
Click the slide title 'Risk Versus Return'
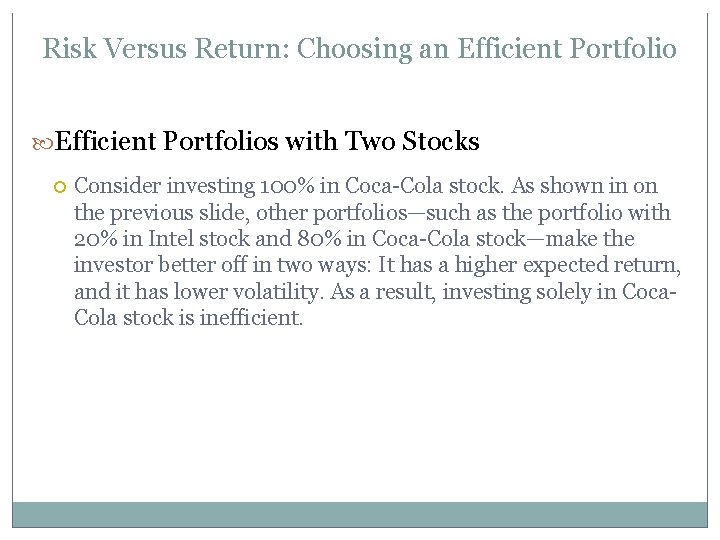tap(360, 48)
